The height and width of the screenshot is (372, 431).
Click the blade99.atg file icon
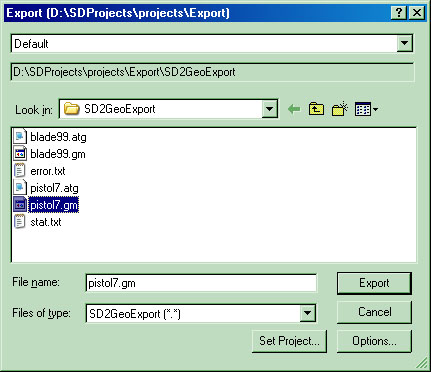tap(20, 137)
